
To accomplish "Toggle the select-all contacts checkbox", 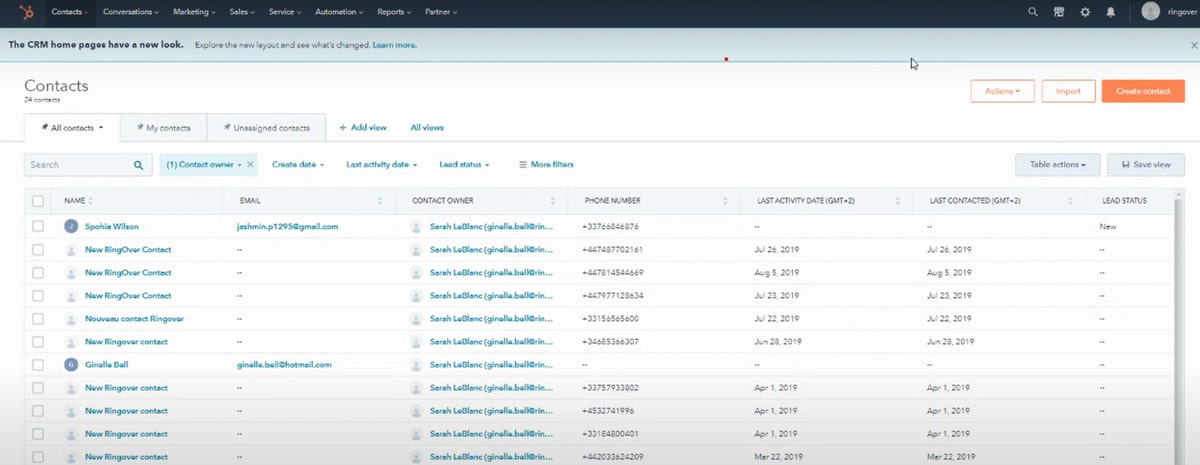I will point(38,201).
